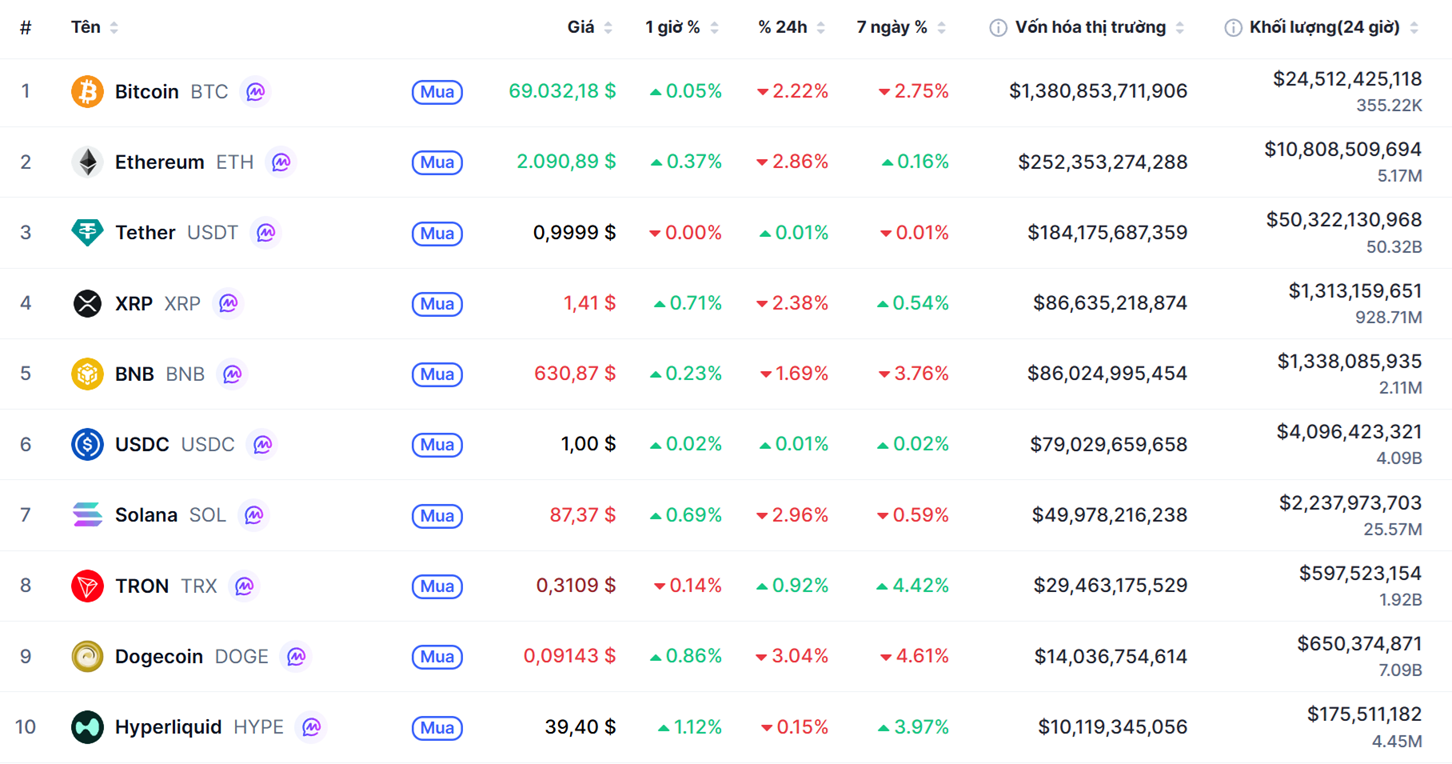Screen dimensions: 1452x764
Task: Open the purple chat icon beside Solana SOL
Action: 253,515
